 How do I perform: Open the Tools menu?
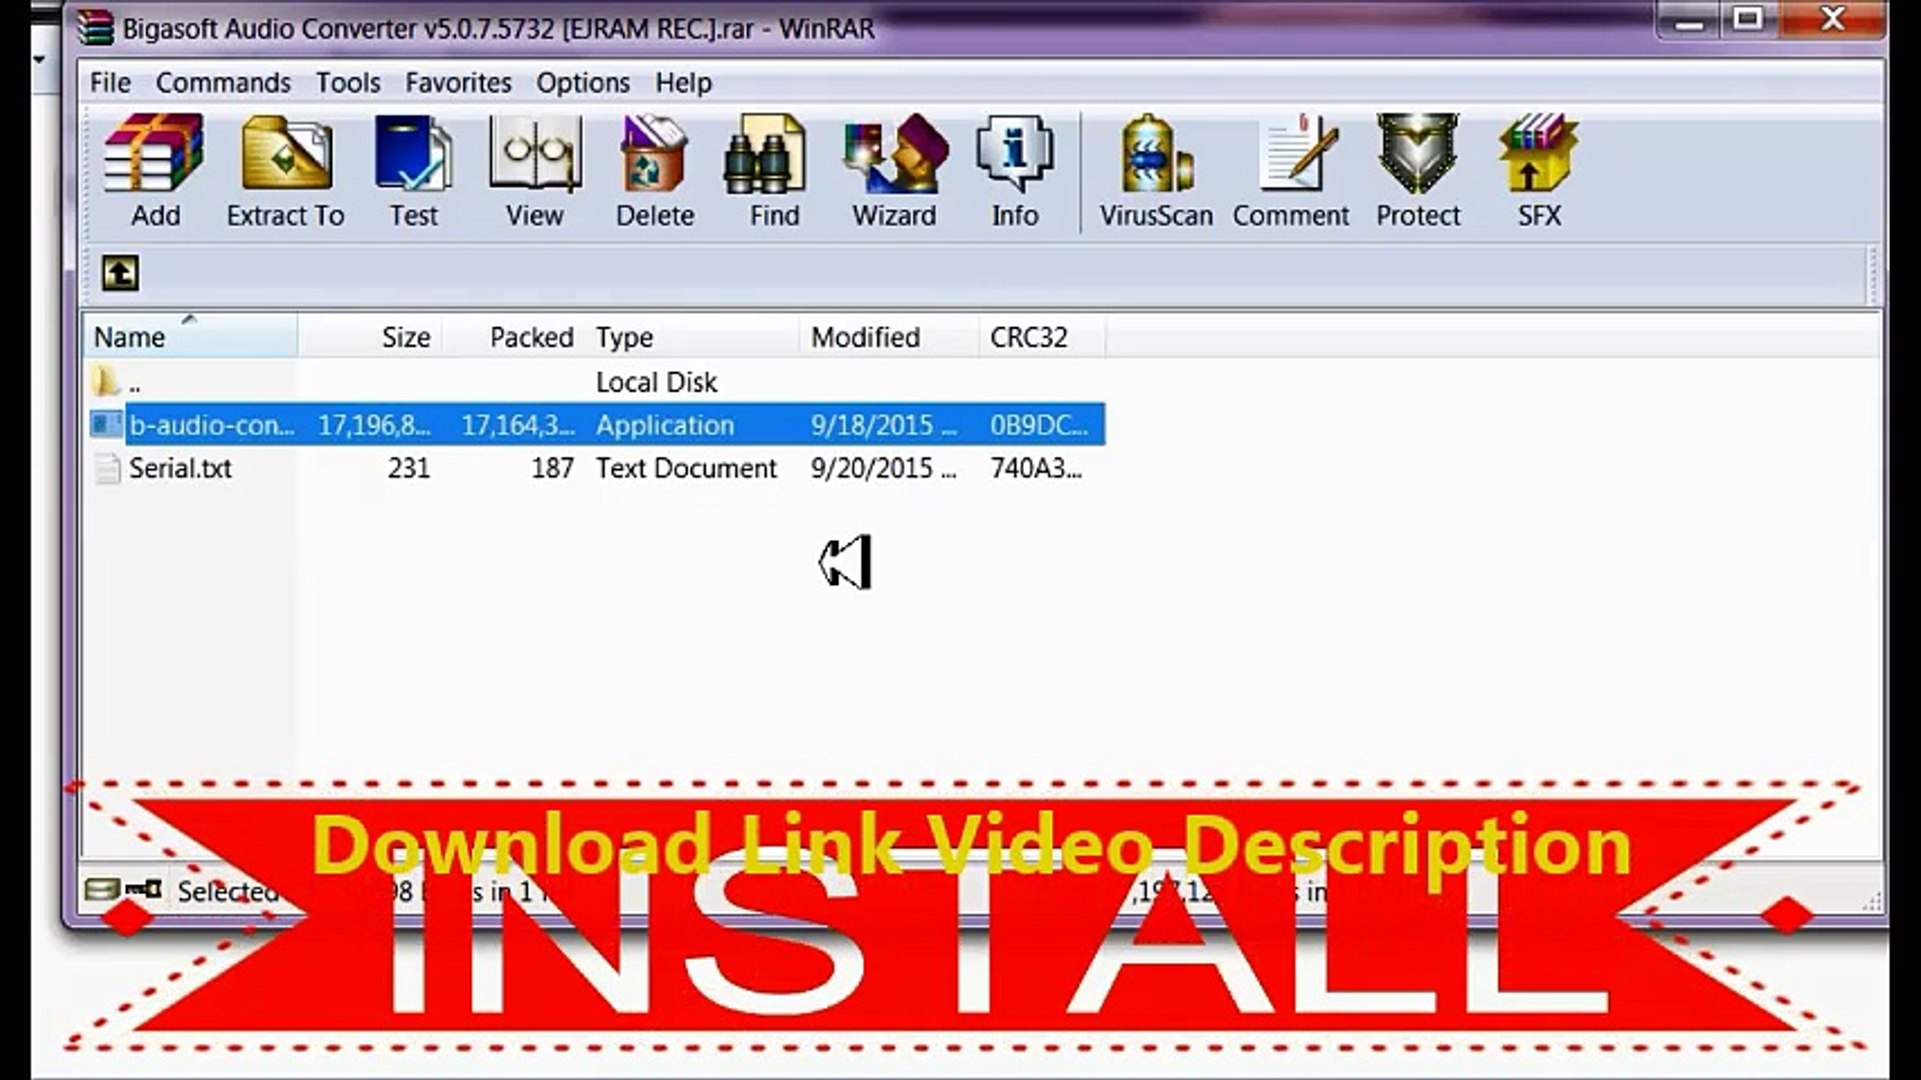click(348, 83)
